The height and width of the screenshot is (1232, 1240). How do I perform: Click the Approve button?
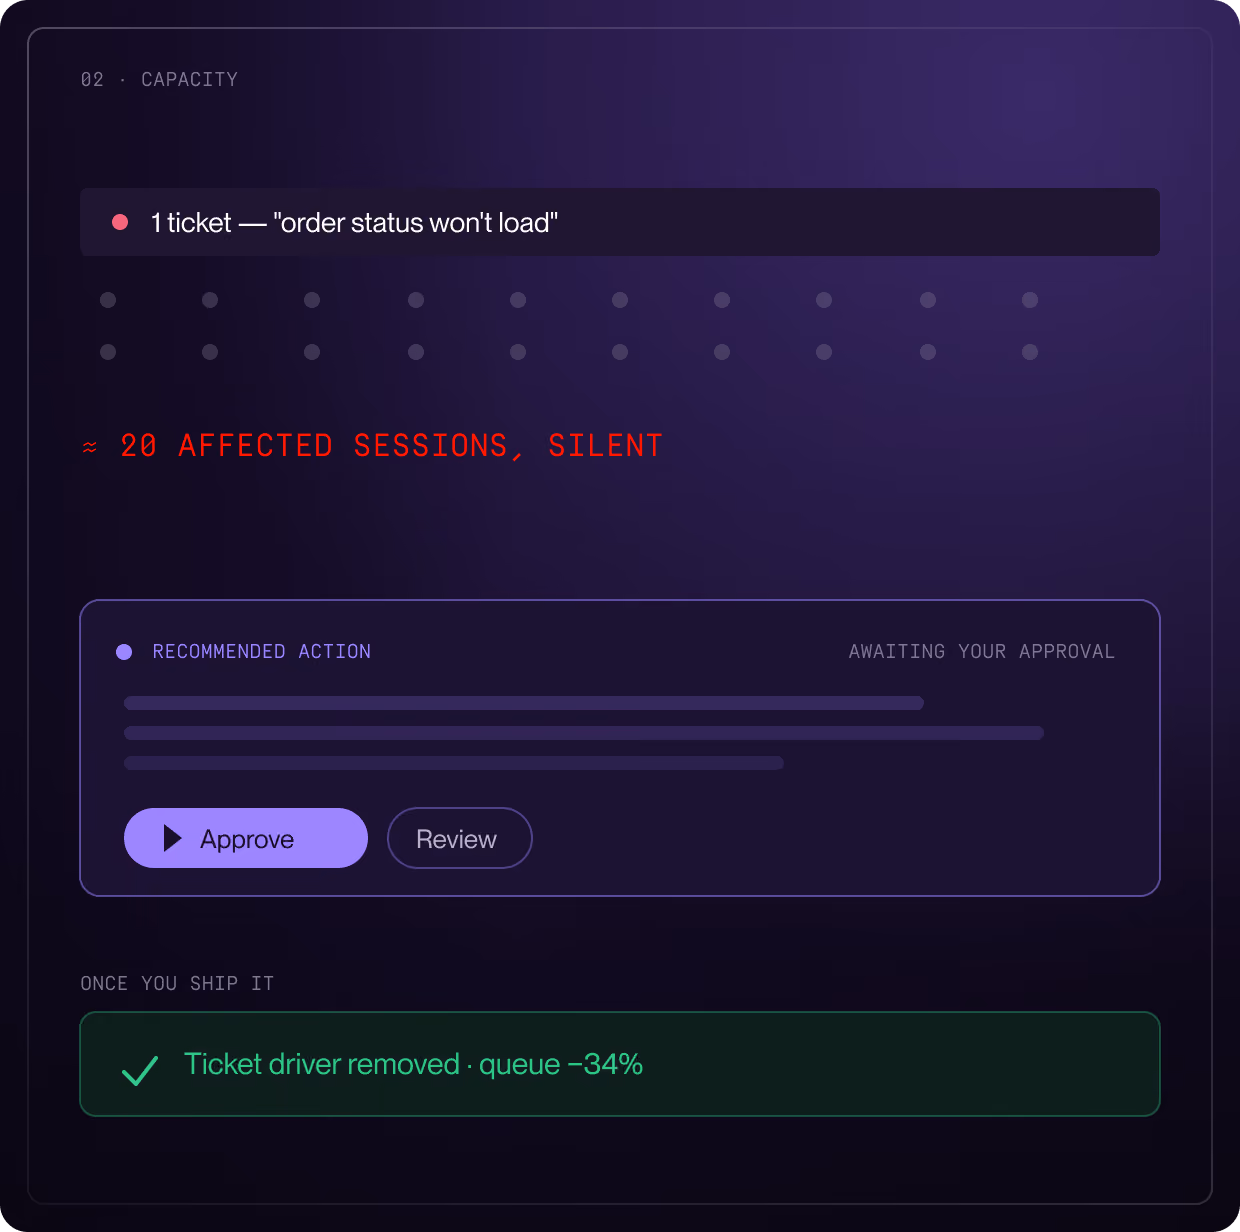(x=246, y=838)
